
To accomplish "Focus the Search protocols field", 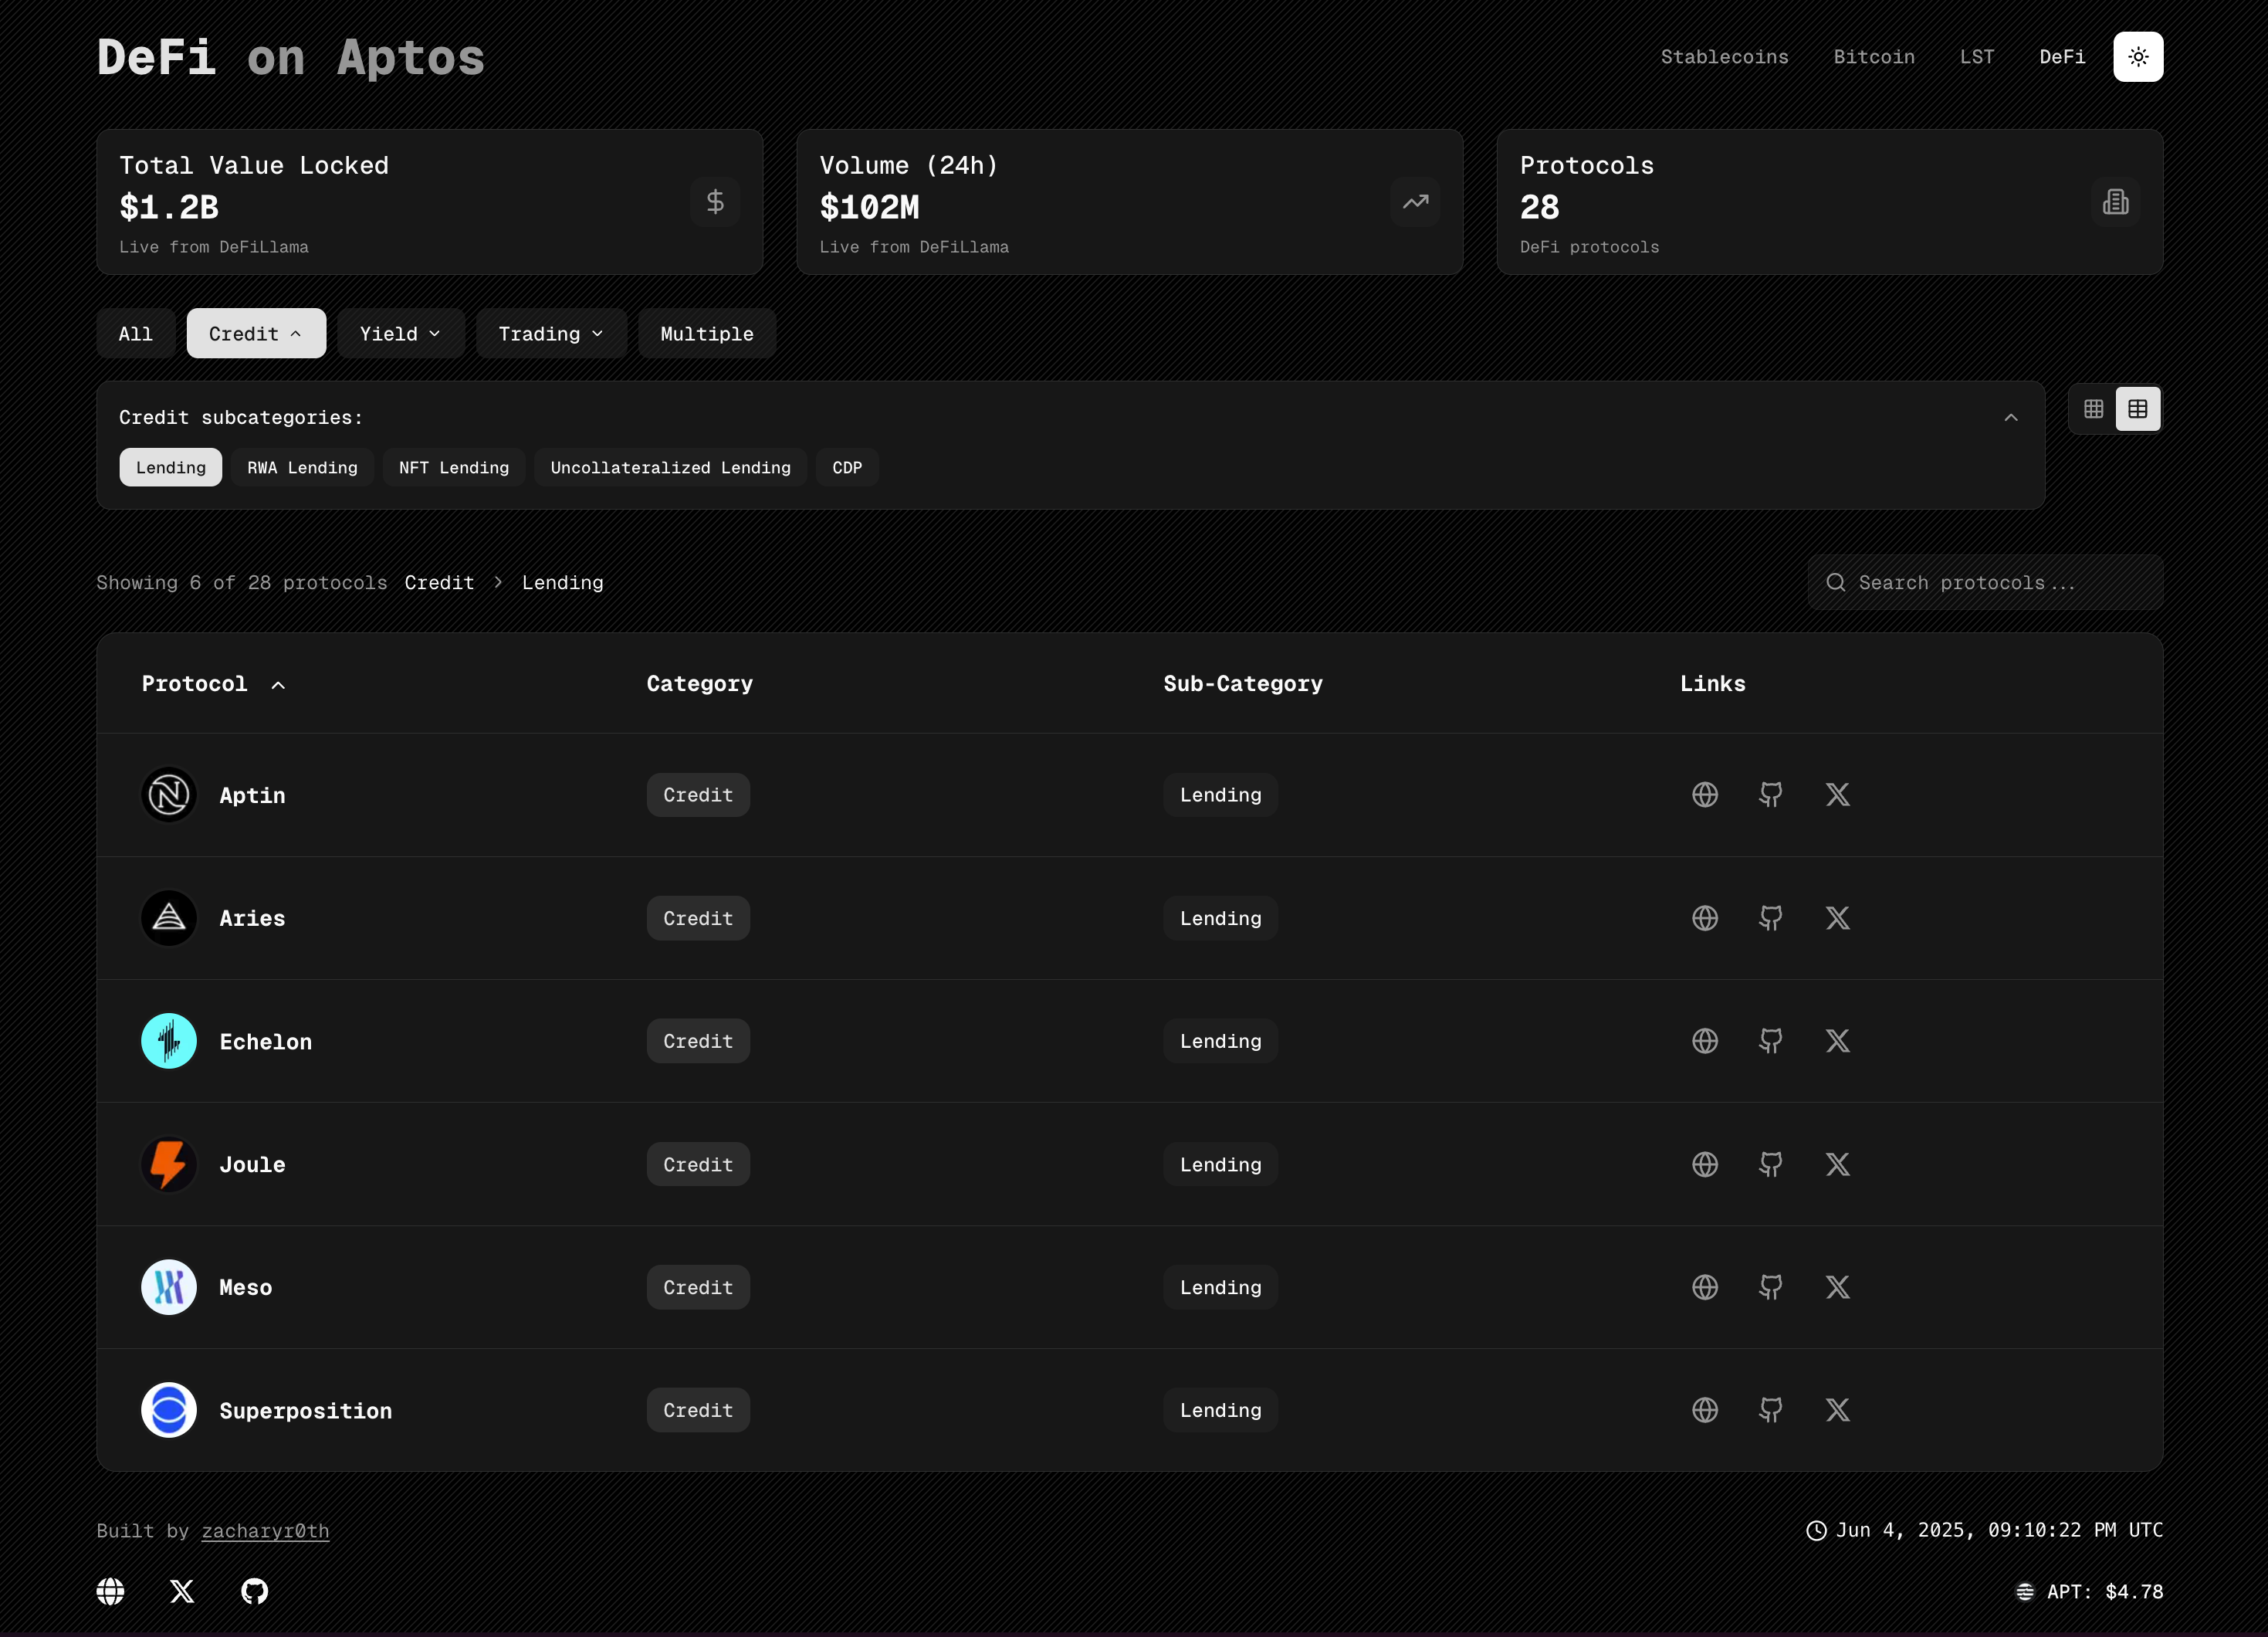I will pyautogui.click(x=1985, y=583).
